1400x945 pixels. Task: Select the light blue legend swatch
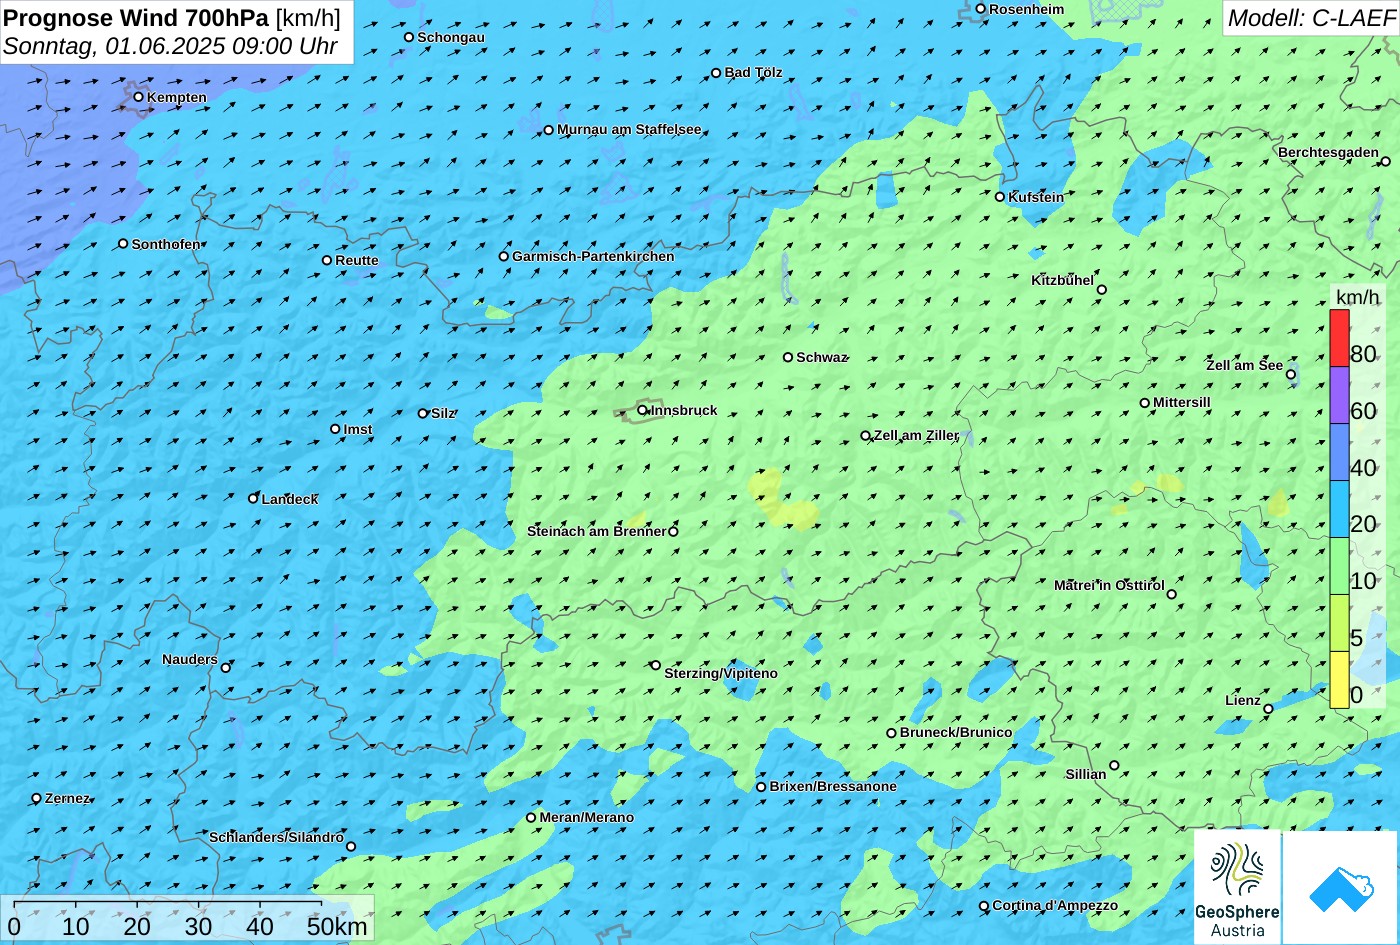[x=1339, y=510]
